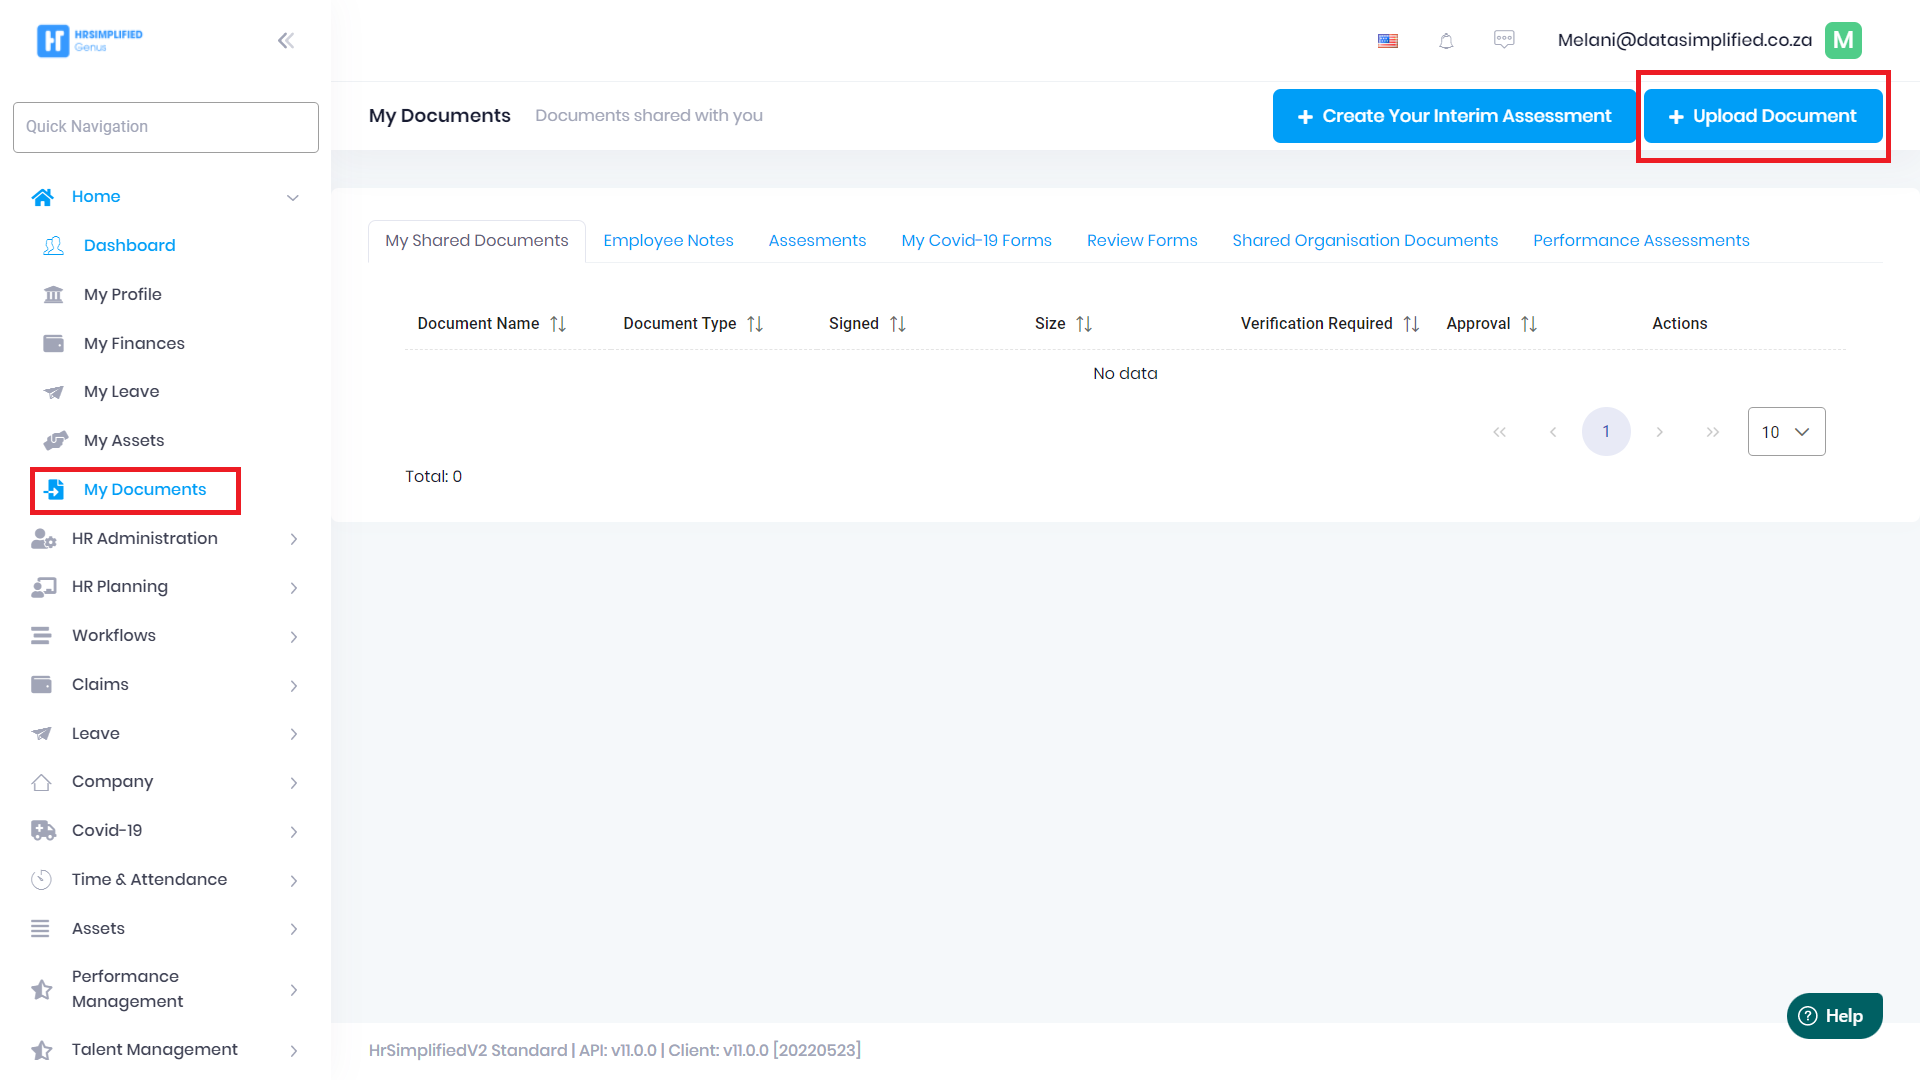Click the Upload Document button
Viewport: 1920px width, 1080px height.
point(1763,116)
